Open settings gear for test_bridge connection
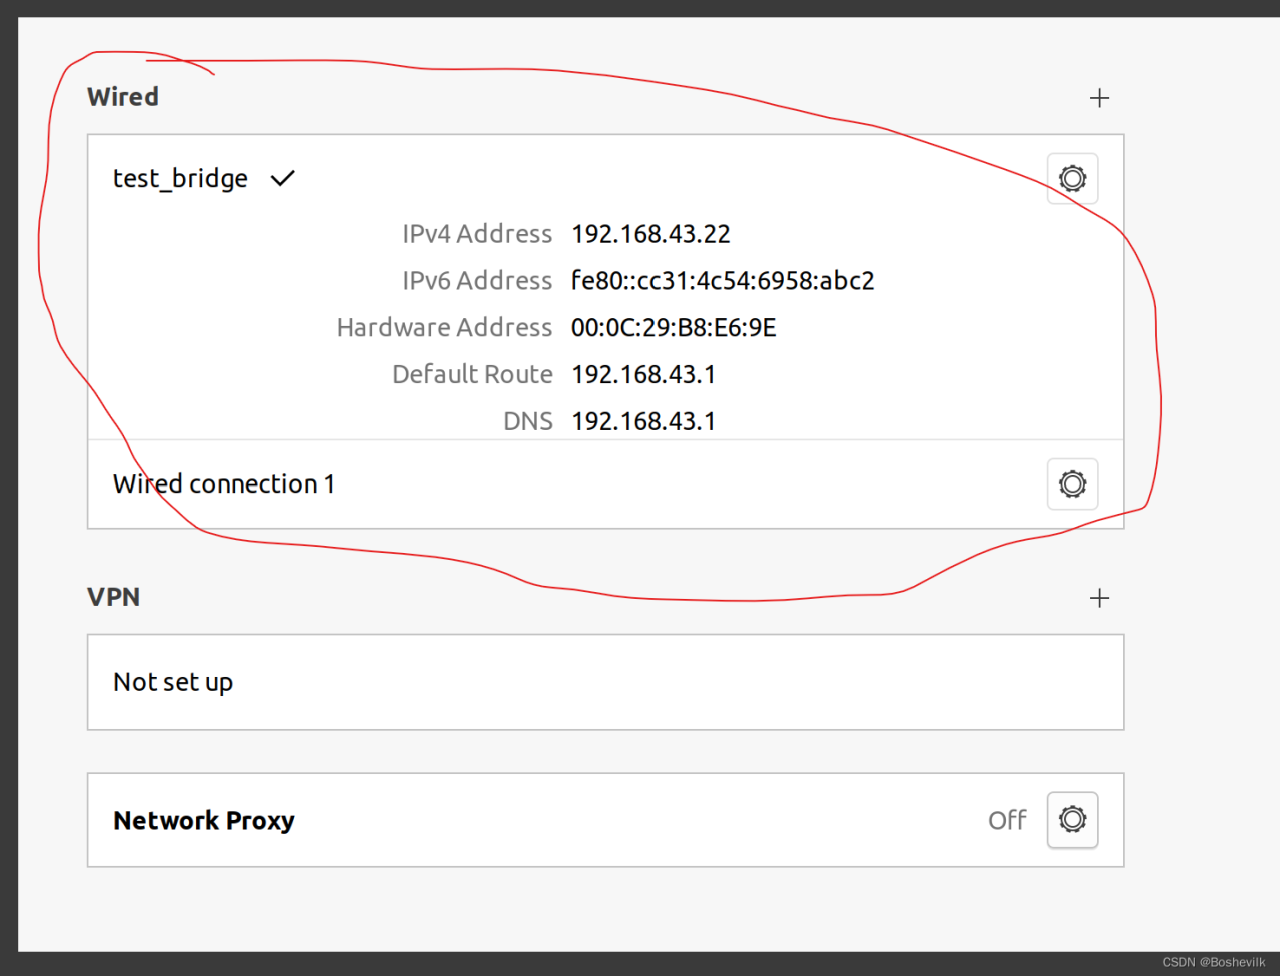Screen dimensions: 1280x976 tap(1072, 179)
